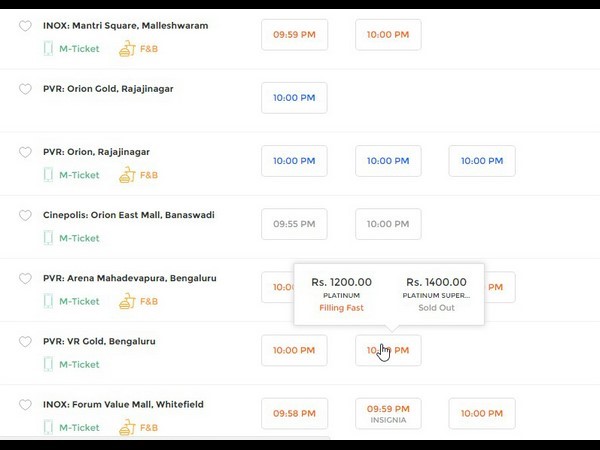Open INOX: Forum Value Mall, Whitefield
This screenshot has height=450, width=600.
tap(123, 404)
